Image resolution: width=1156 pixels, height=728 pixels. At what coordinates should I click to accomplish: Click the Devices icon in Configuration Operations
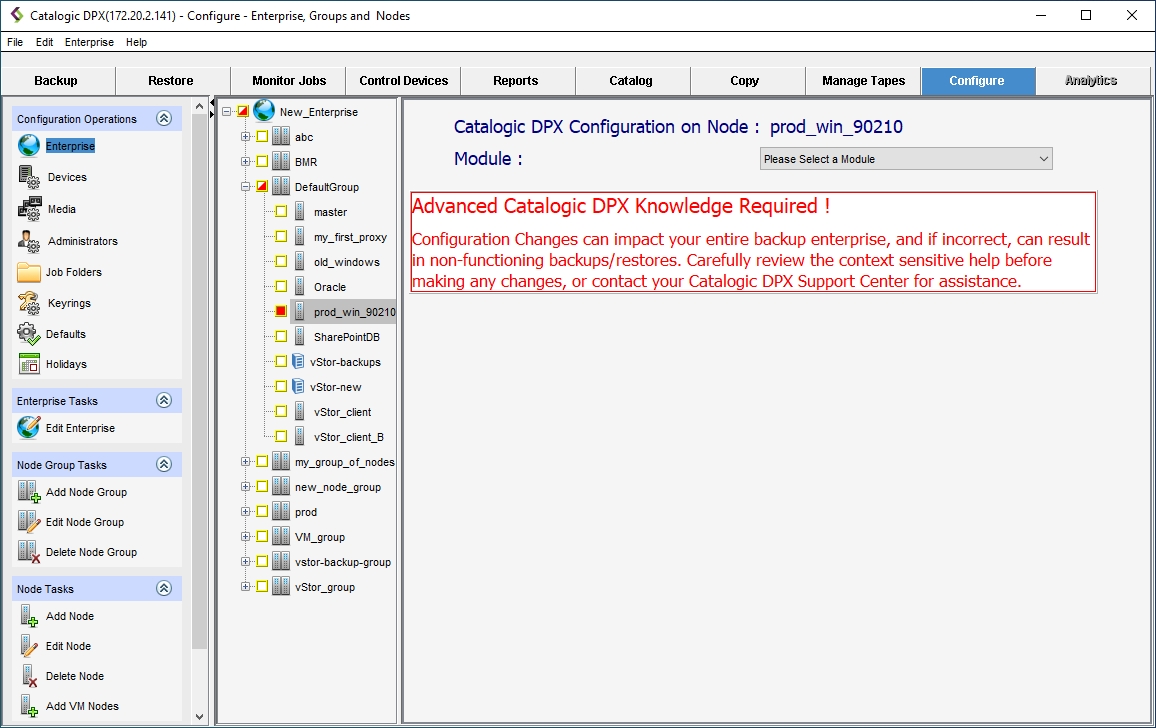pyautogui.click(x=29, y=177)
